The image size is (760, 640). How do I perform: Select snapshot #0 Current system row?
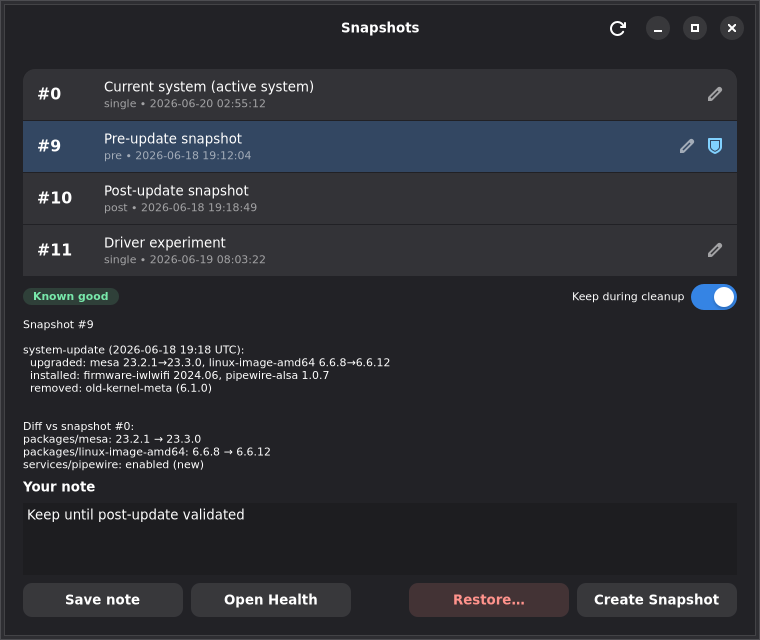[380, 95]
